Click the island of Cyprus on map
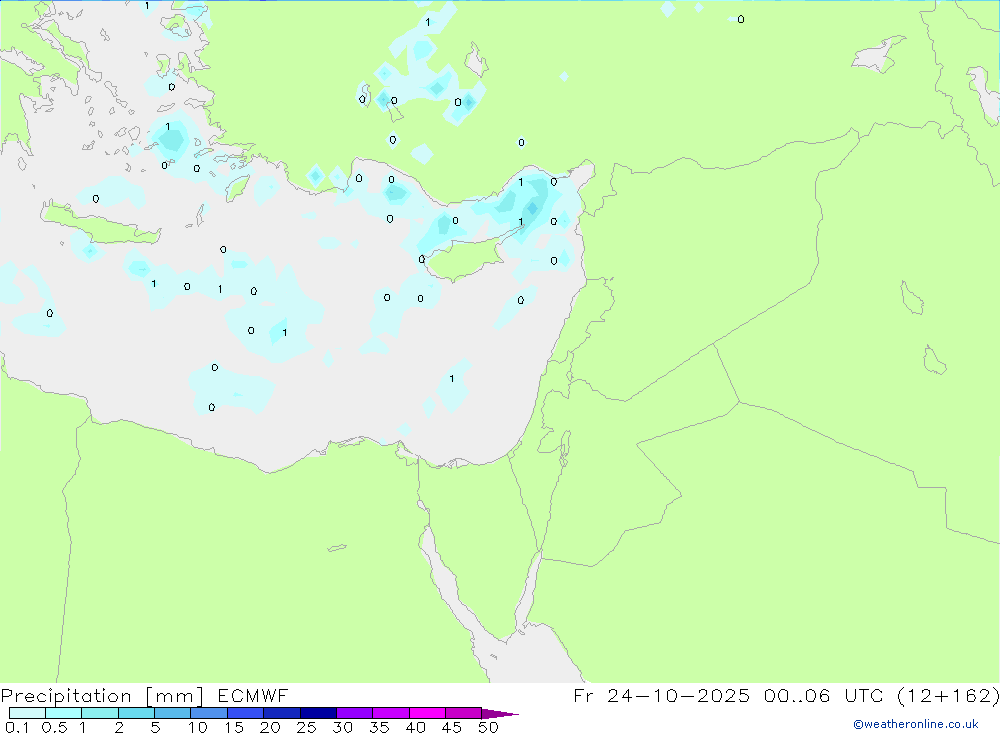The width and height of the screenshot is (1000, 733). click(x=464, y=258)
